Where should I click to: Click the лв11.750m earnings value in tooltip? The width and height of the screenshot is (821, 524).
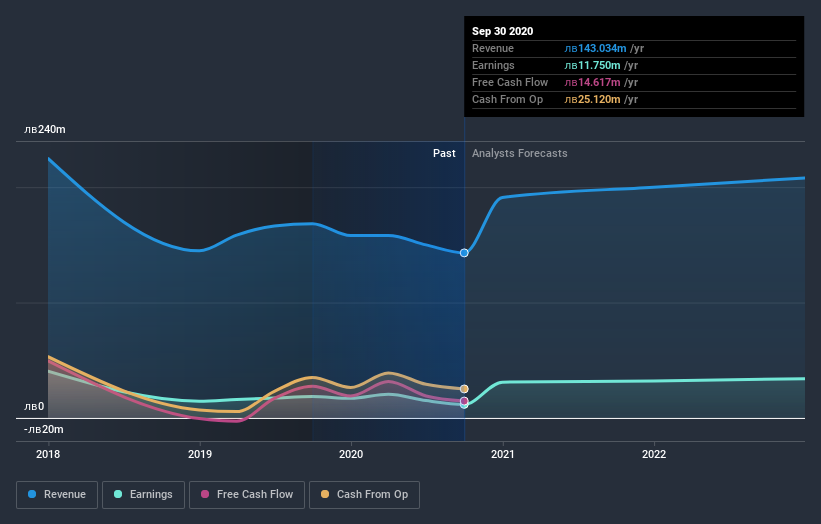pyautogui.click(x=592, y=65)
